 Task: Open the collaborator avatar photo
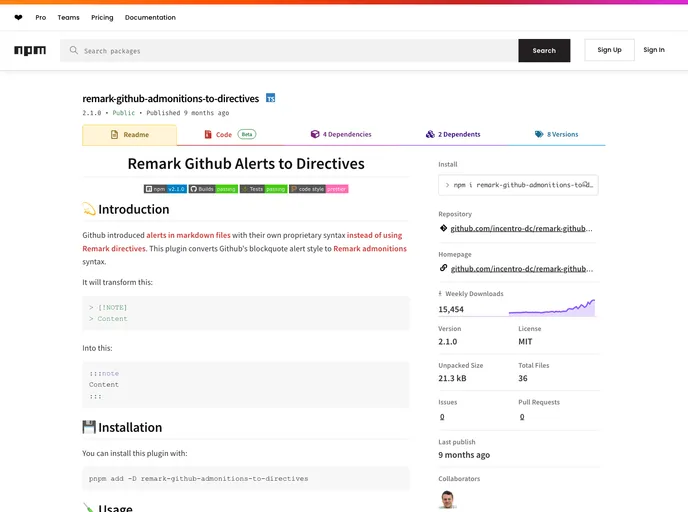pos(448,499)
